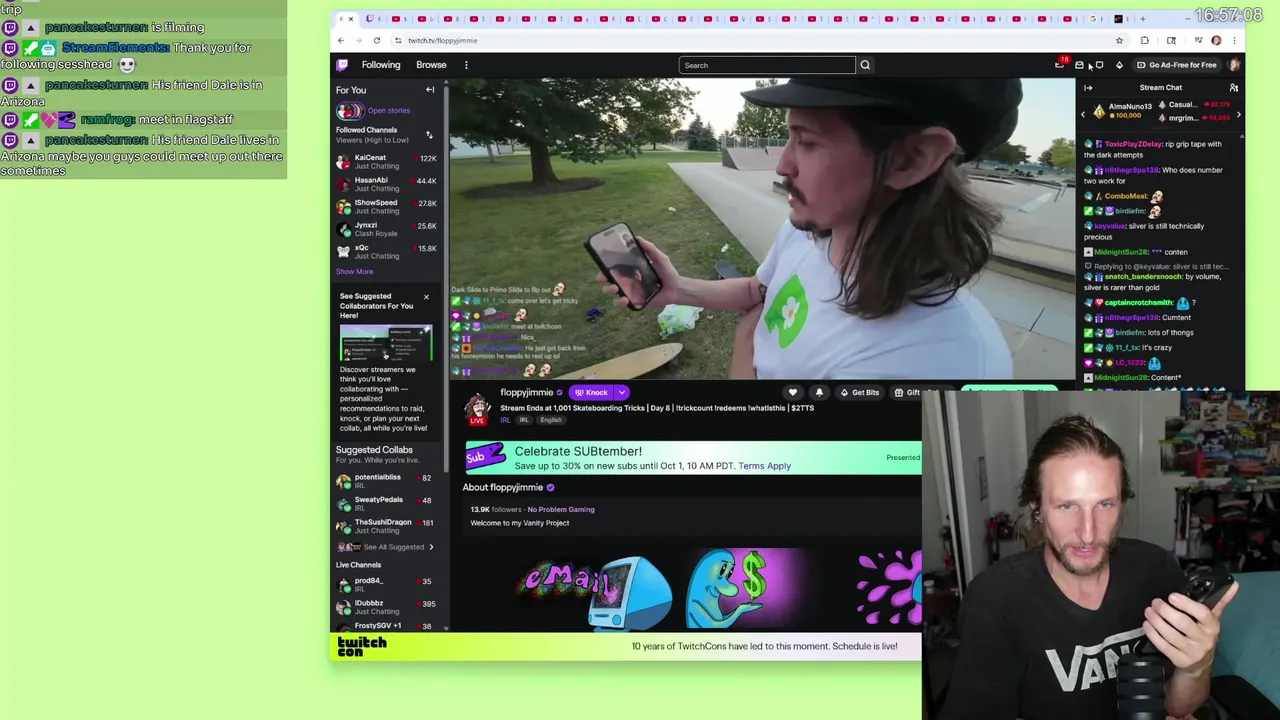The image size is (1280, 720).
Task: Bookmark this page with the star
Action: (x=1119, y=40)
